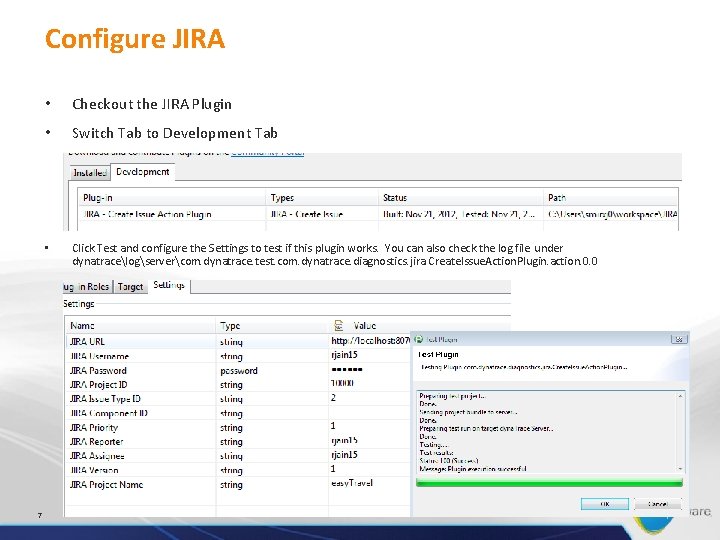Viewport: 720px width, 540px height.
Task: Open the Settings tab
Action: coord(169,285)
